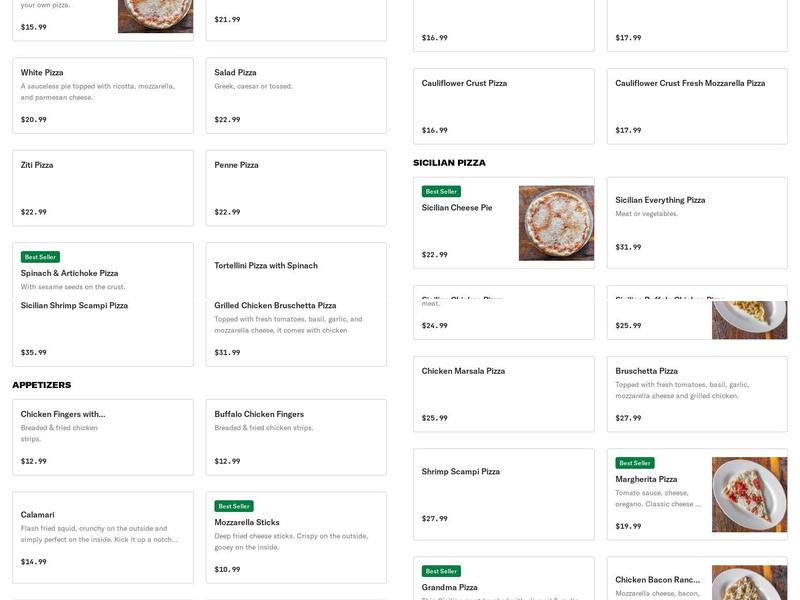The image size is (800, 600).
Task: Open the Sicilian Everything Pizza card
Action: [697, 223]
